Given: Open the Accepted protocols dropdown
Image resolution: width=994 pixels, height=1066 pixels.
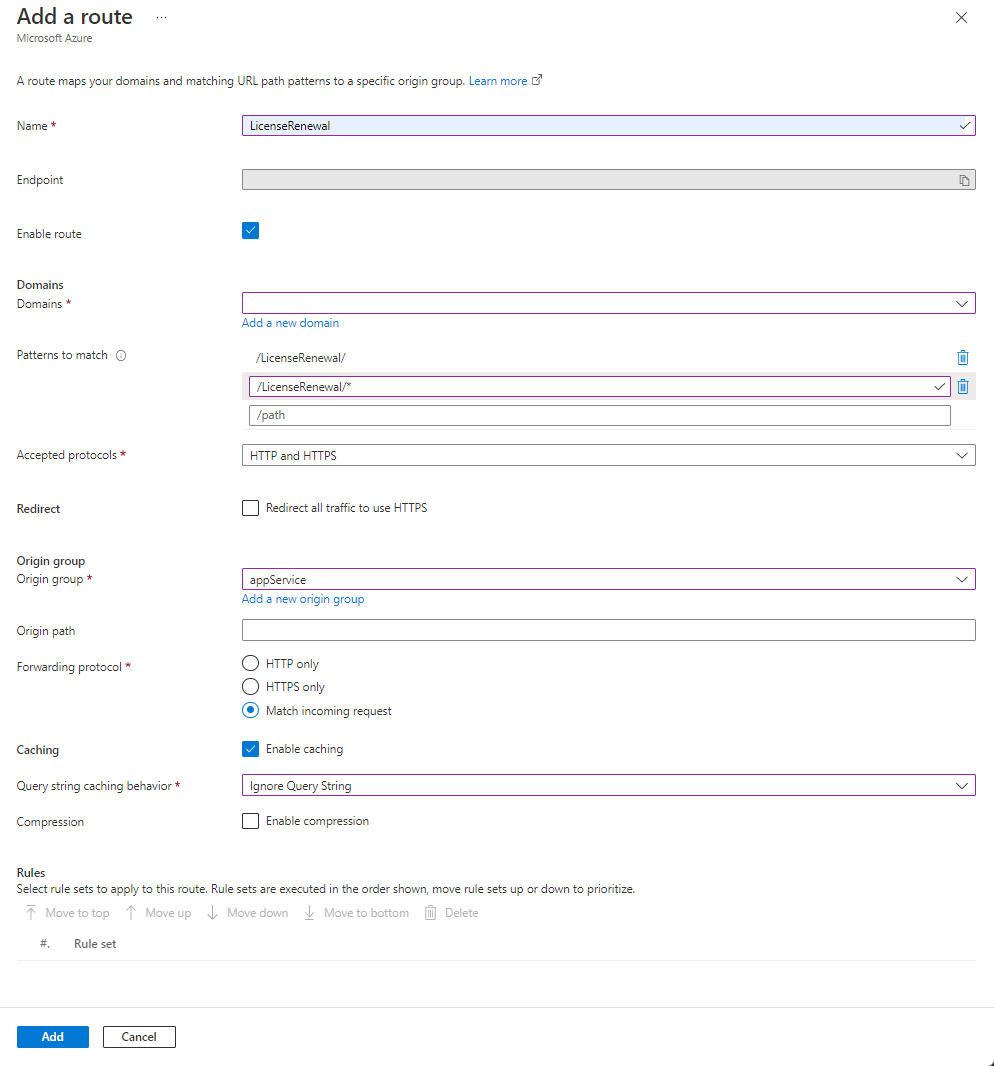Looking at the screenshot, I should pyautogui.click(x=609, y=455).
